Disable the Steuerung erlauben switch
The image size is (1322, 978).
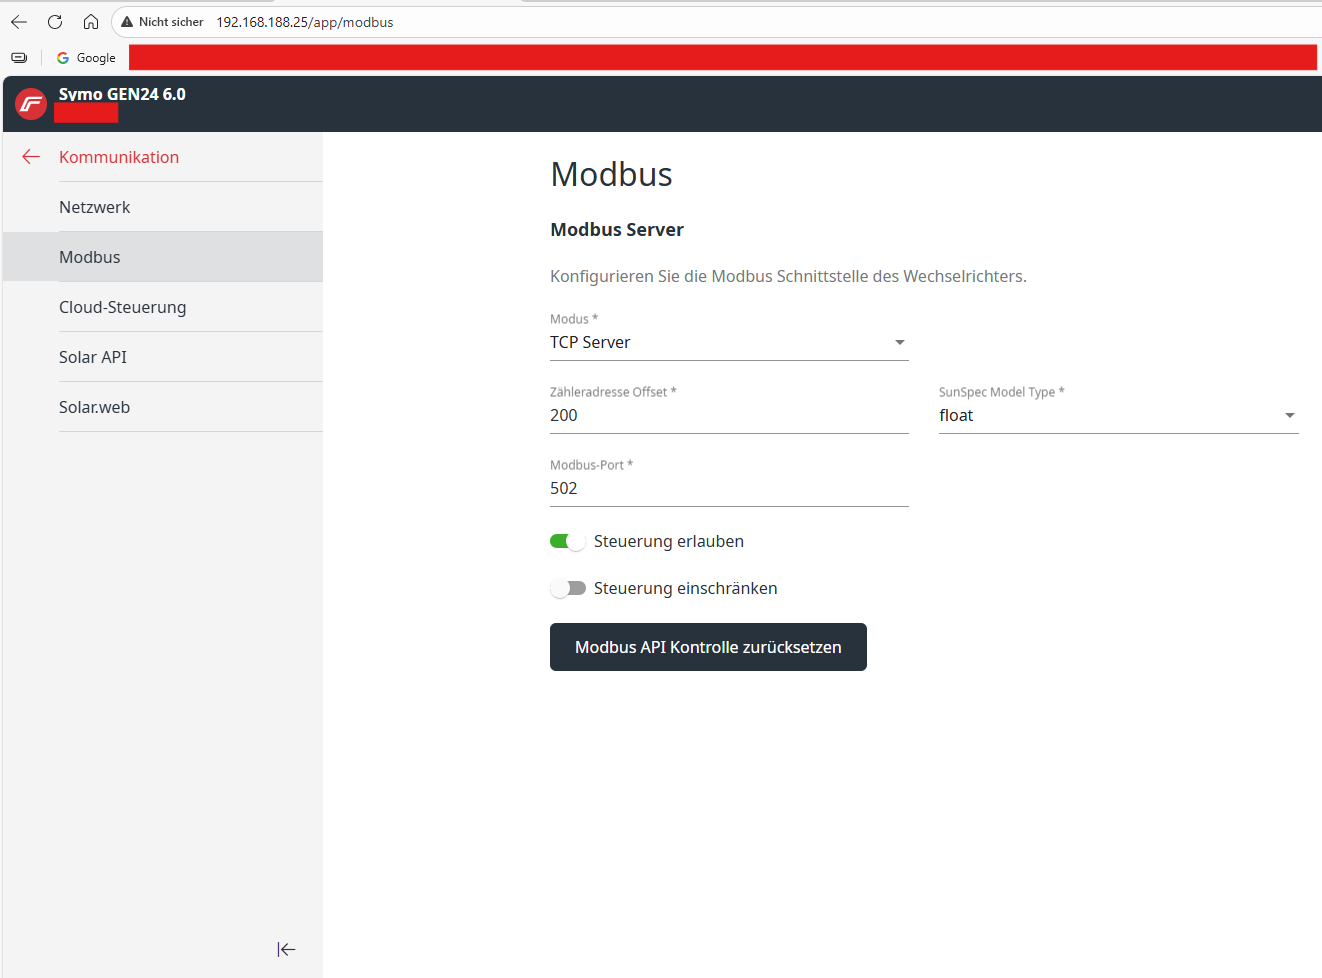568,541
